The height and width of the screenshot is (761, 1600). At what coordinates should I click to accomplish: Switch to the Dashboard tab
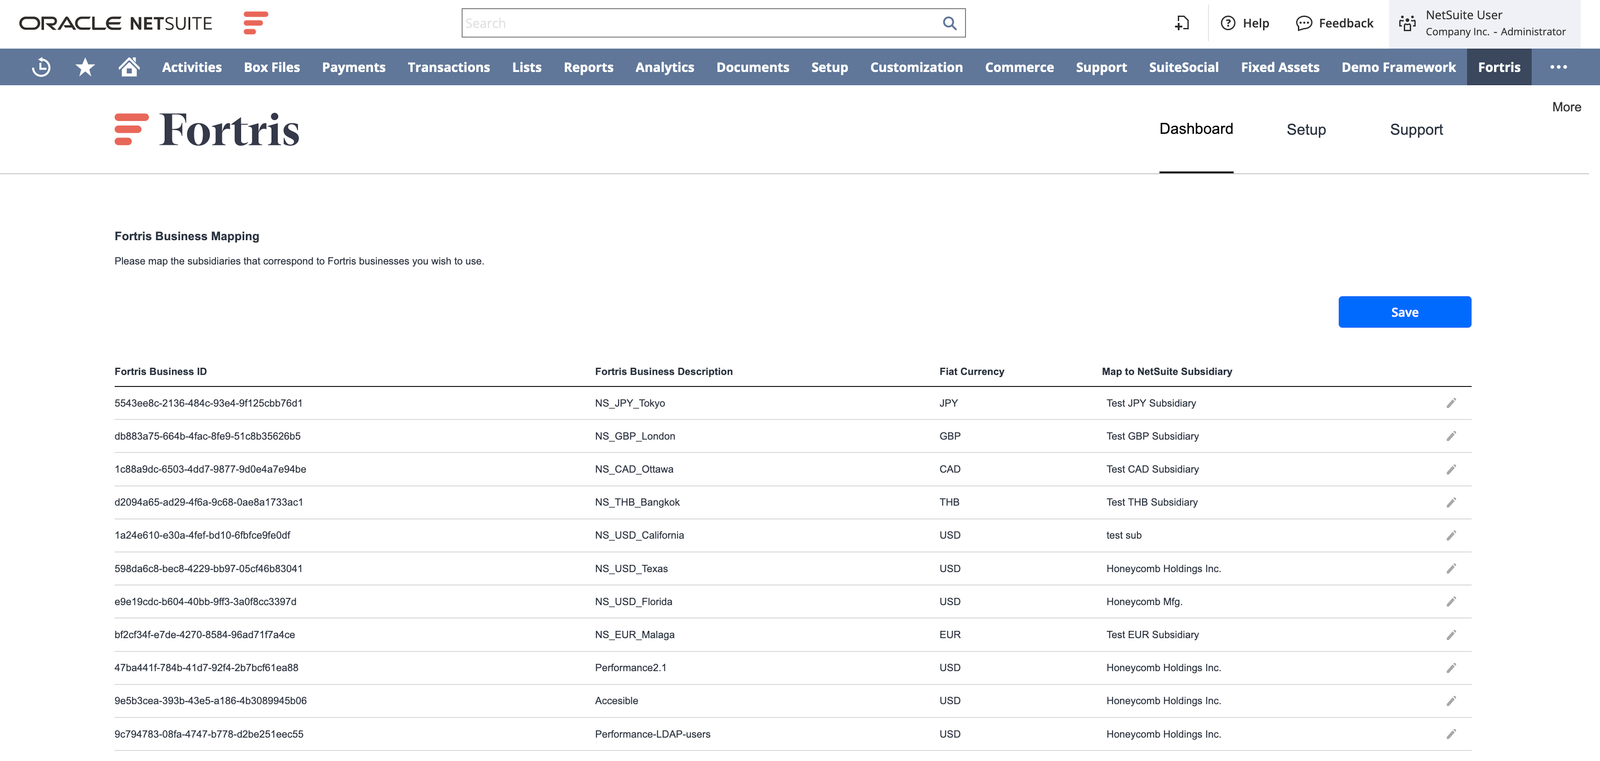click(1196, 129)
